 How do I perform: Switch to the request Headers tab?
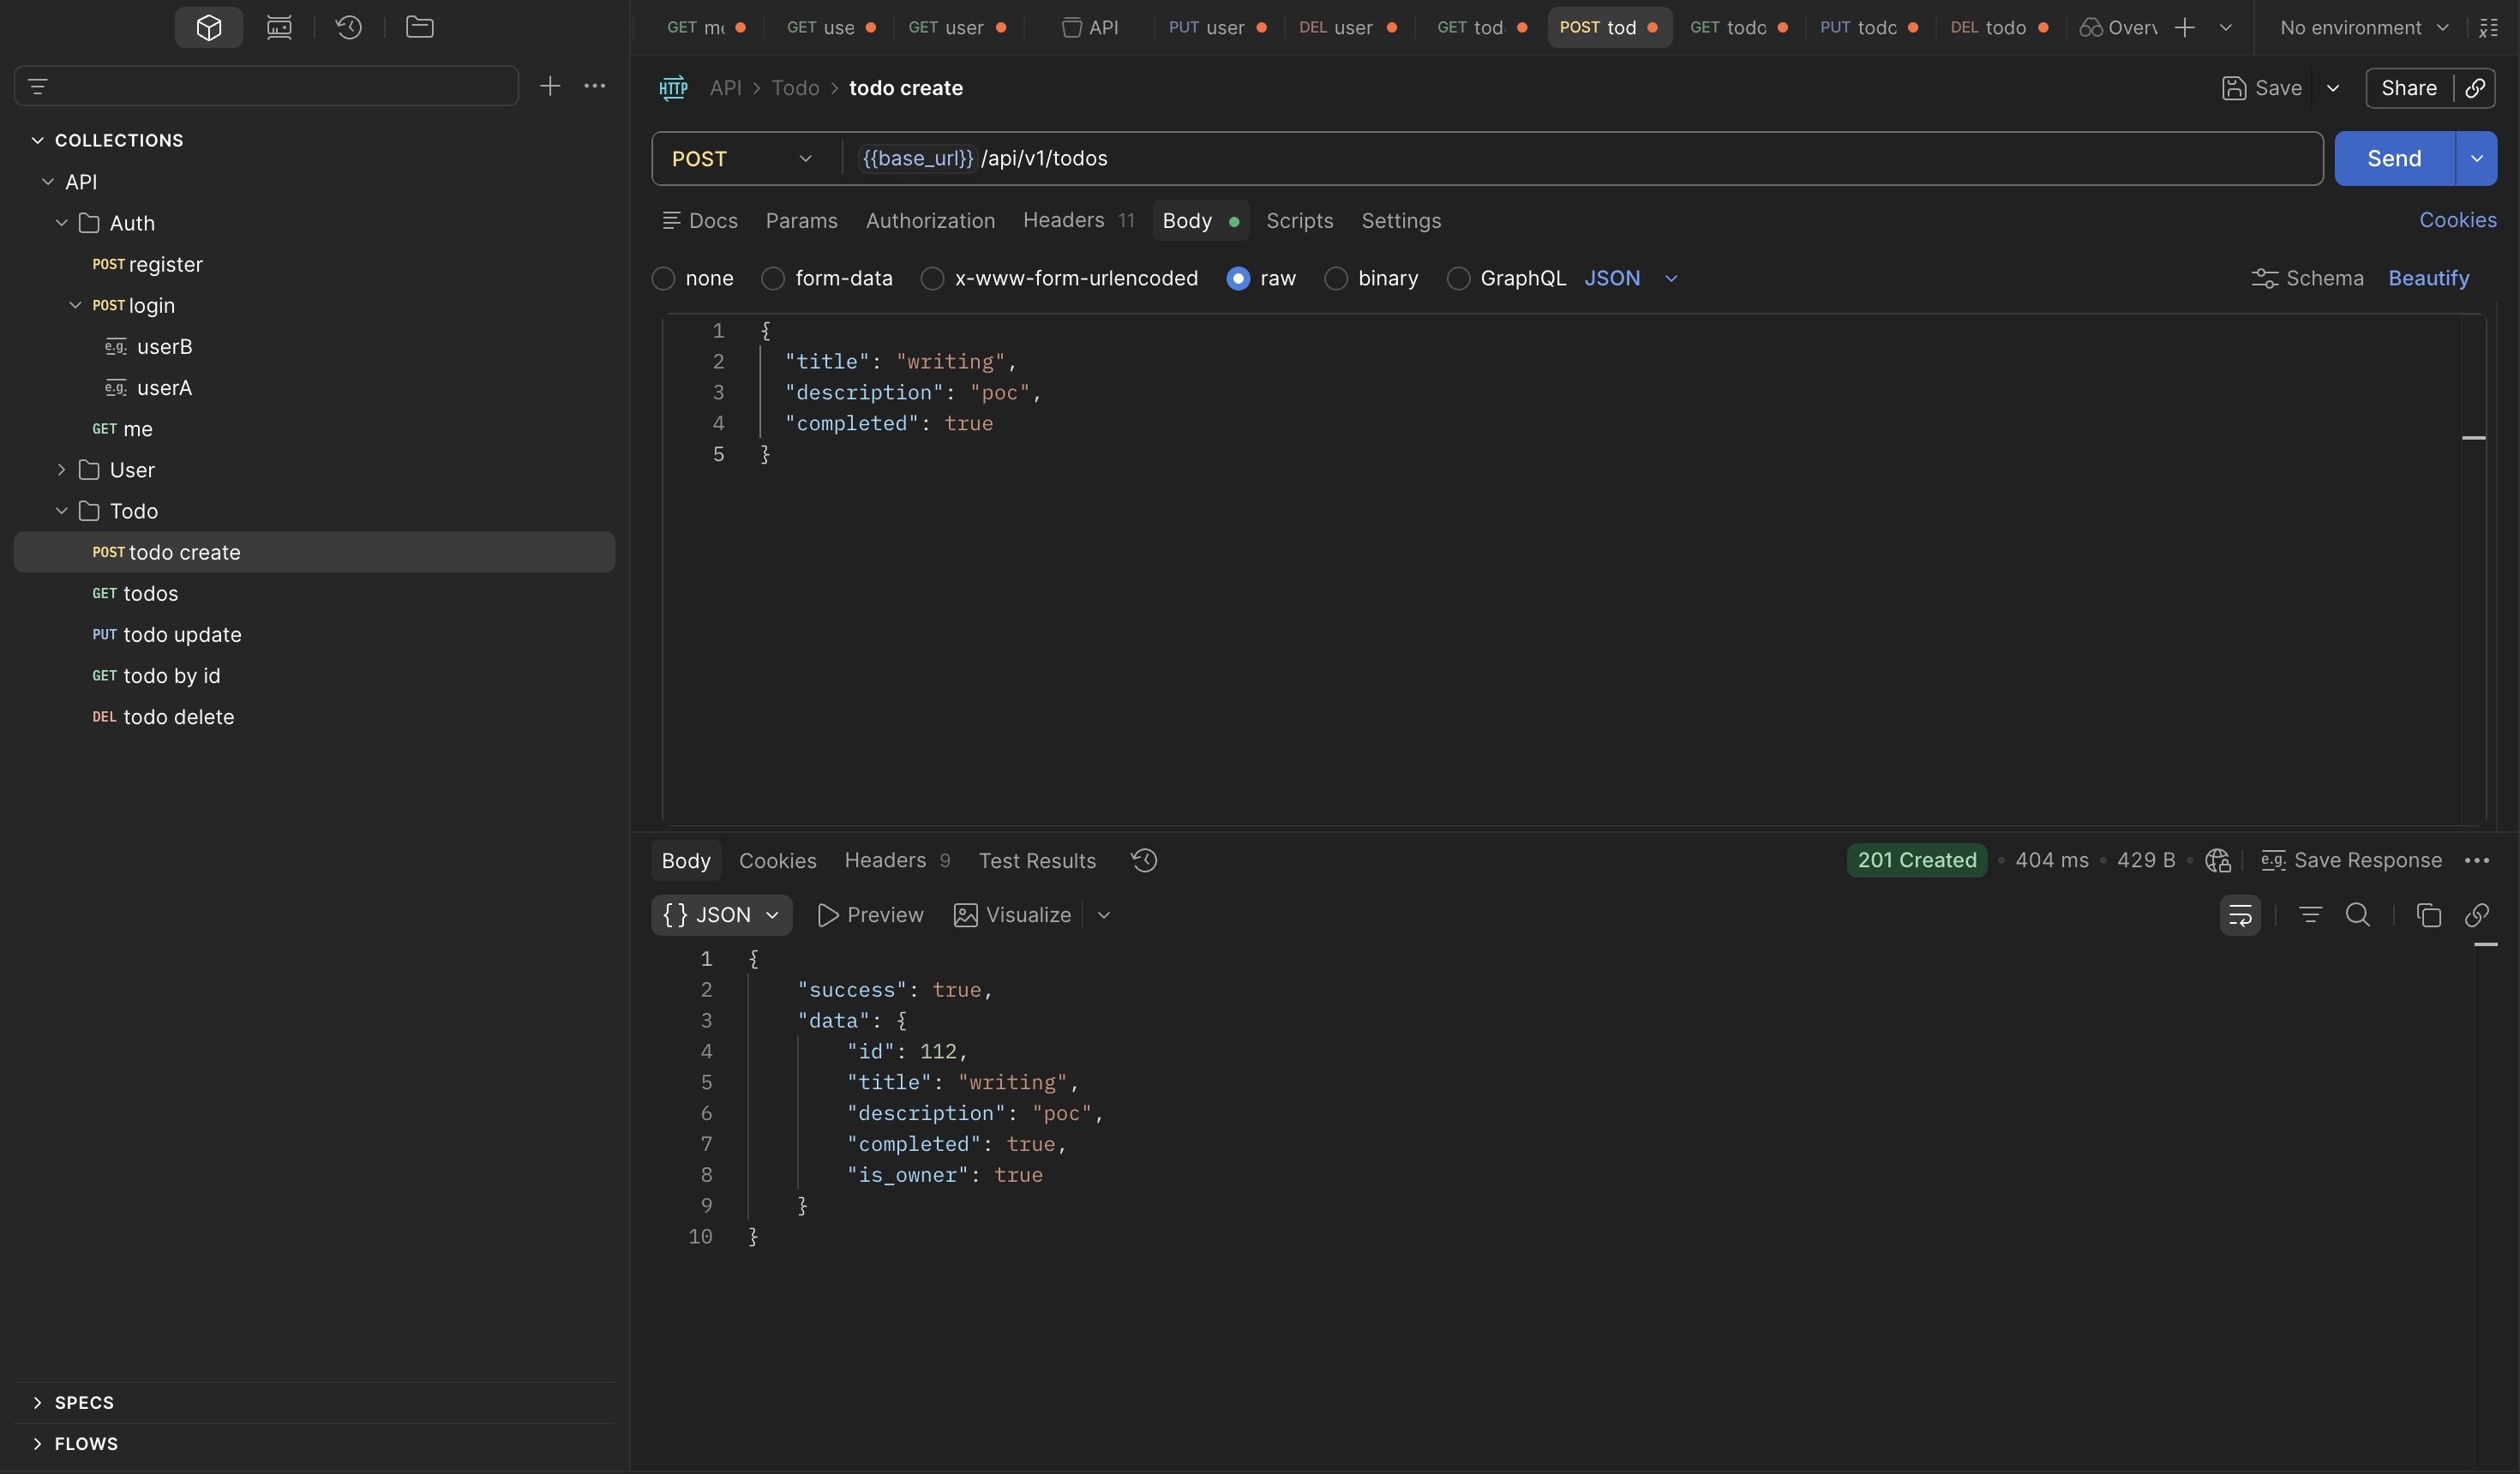(1079, 220)
